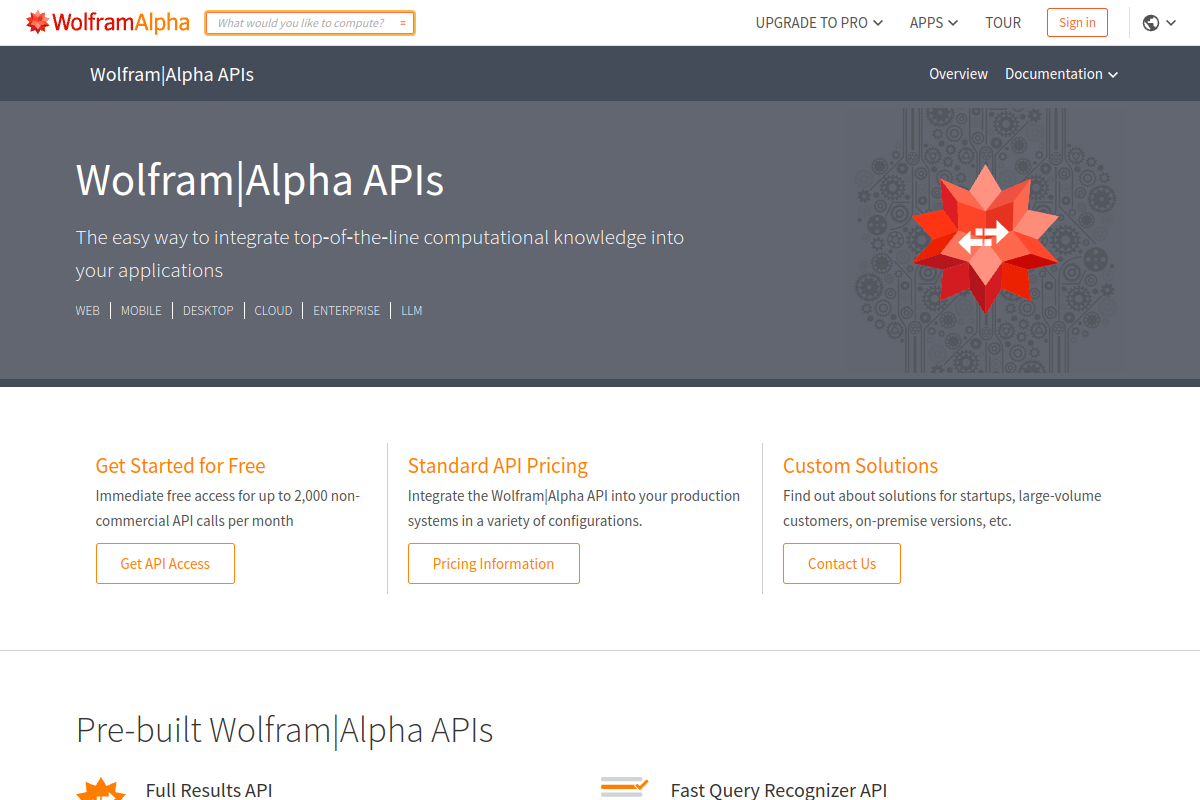Click the Full Results API title
This screenshot has width=1200, height=800.
click(x=209, y=790)
